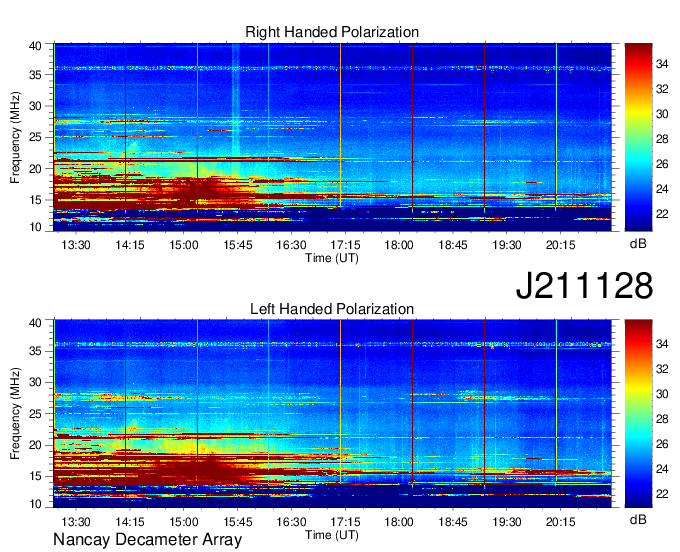Click the 15:00 tick label on bottom plot
The height and width of the screenshot is (552, 680).
click(183, 522)
